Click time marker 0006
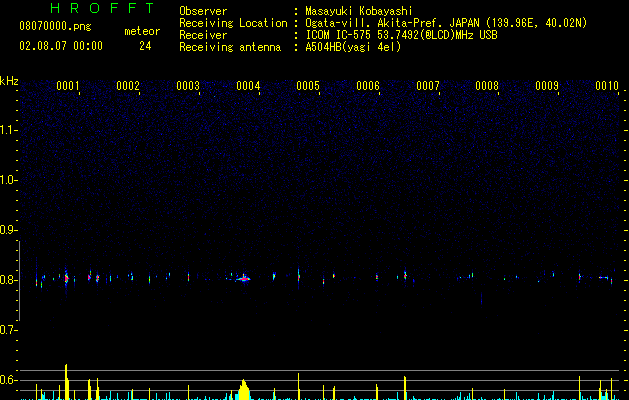Screen dimensions: 629x400 (368, 86)
